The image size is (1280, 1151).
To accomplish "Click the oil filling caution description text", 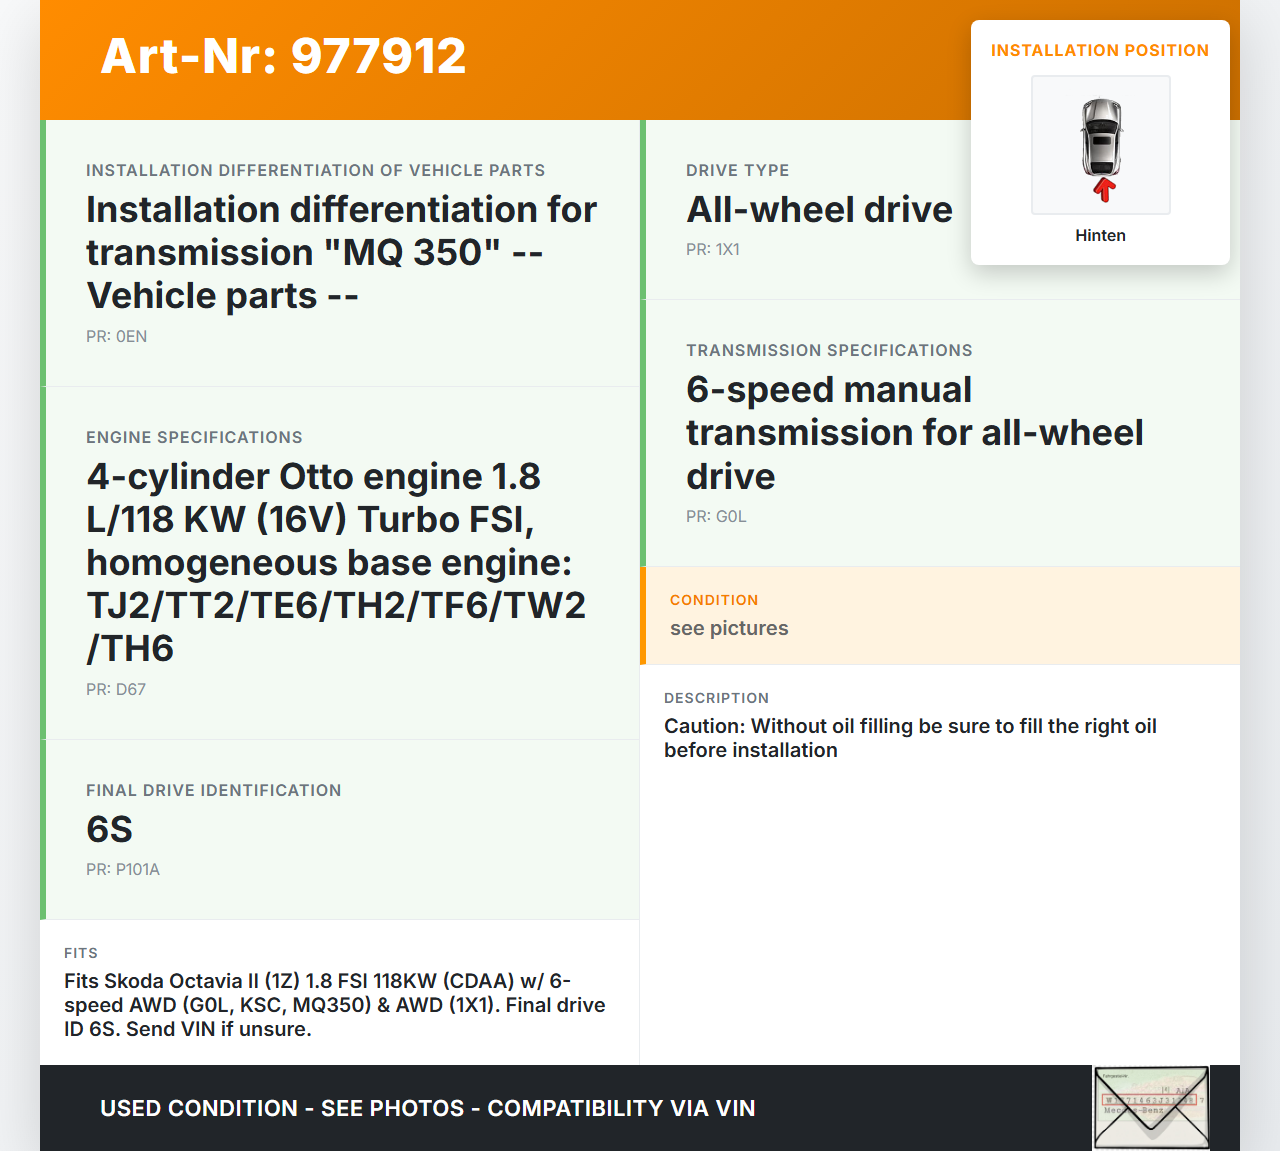I will 910,738.
